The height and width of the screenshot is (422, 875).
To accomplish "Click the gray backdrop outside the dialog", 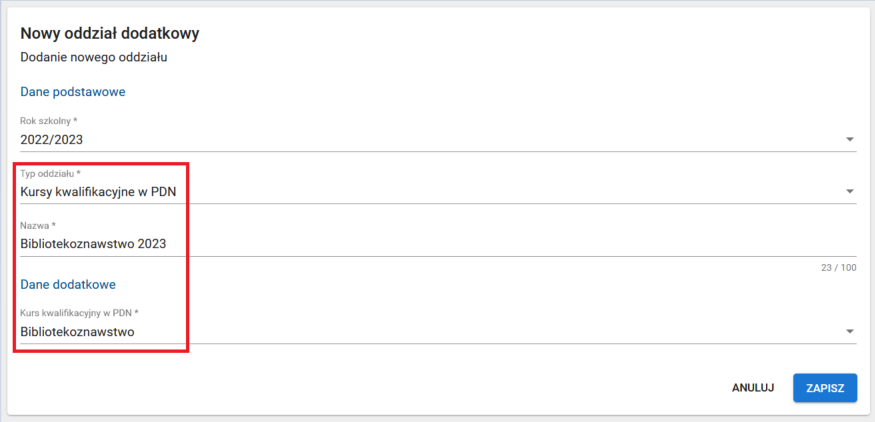I will (437, 418).
